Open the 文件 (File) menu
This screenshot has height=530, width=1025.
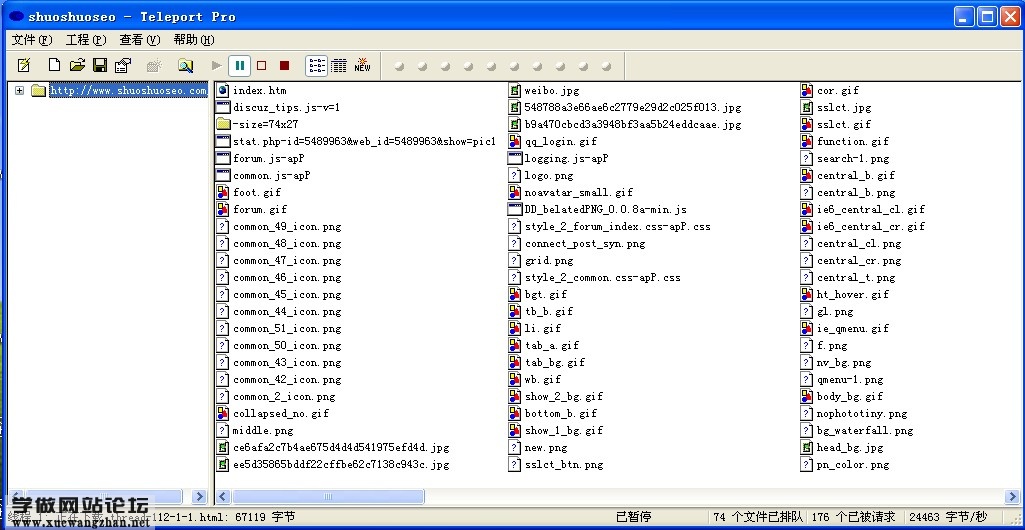[31, 40]
